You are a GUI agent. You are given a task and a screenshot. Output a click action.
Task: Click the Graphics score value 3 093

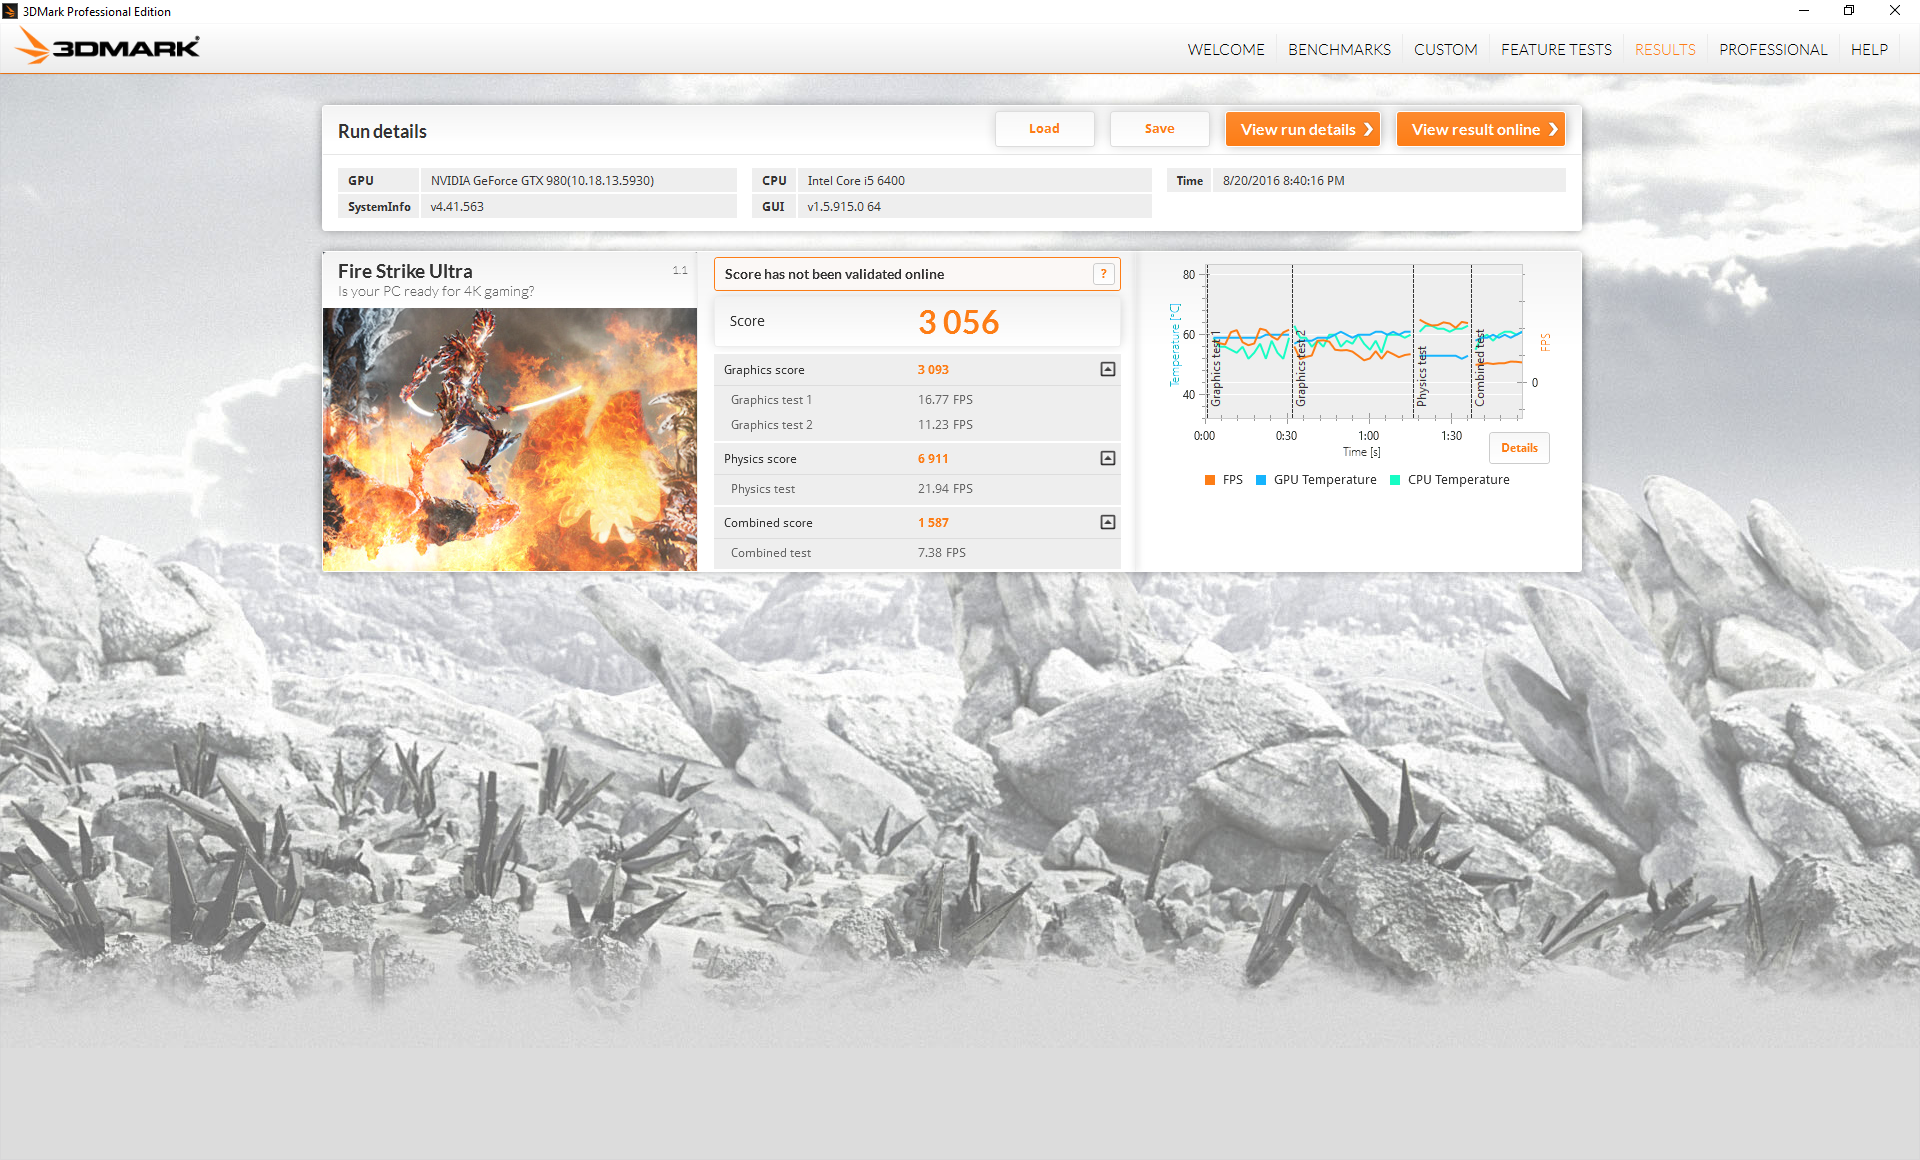(x=933, y=369)
